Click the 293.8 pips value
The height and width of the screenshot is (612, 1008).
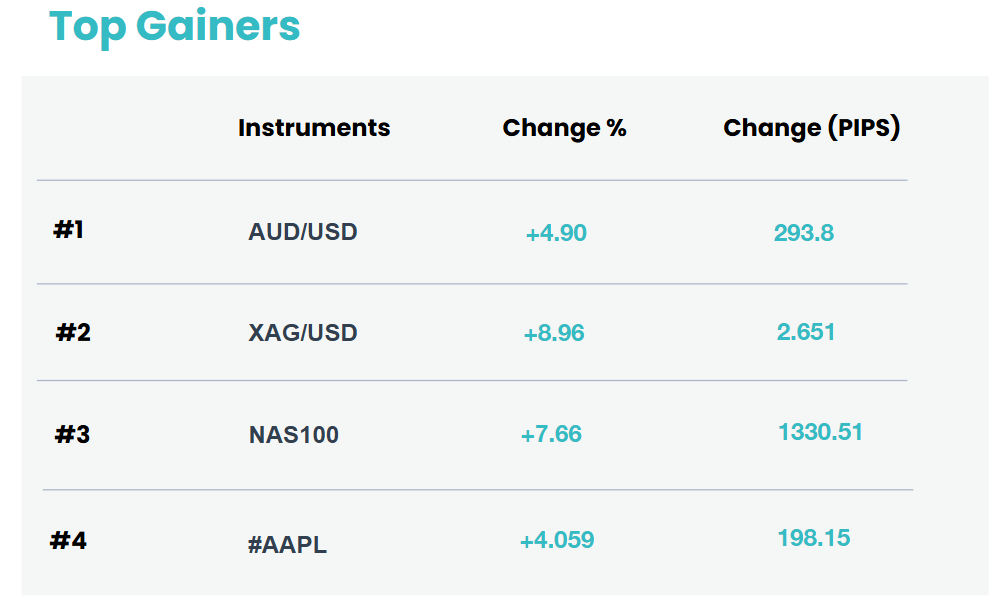tap(804, 233)
